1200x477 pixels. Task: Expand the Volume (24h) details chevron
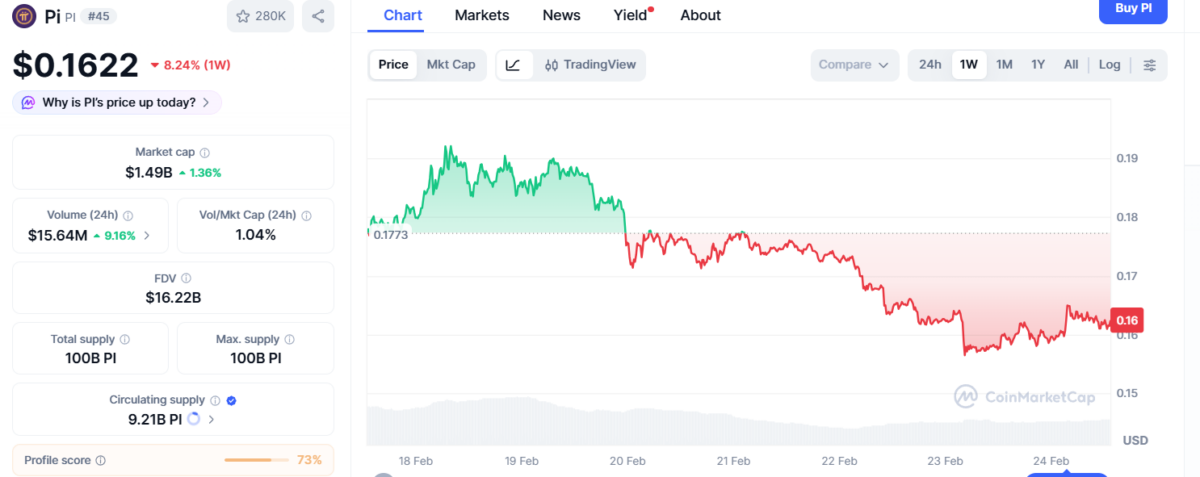148,236
